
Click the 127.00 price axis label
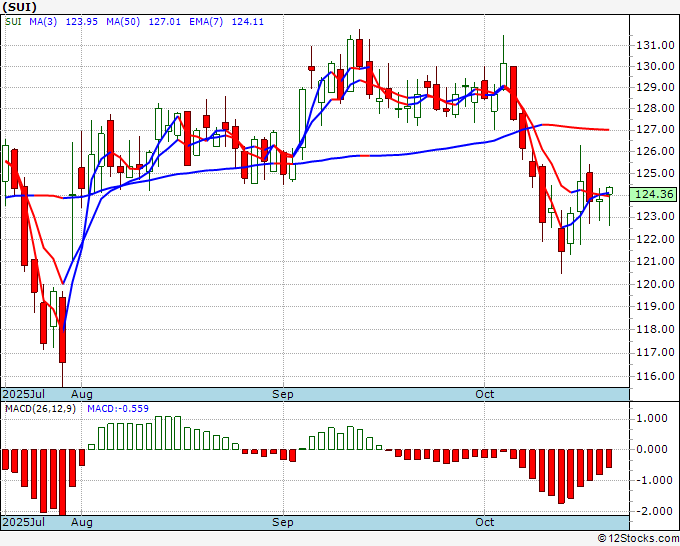click(655, 129)
